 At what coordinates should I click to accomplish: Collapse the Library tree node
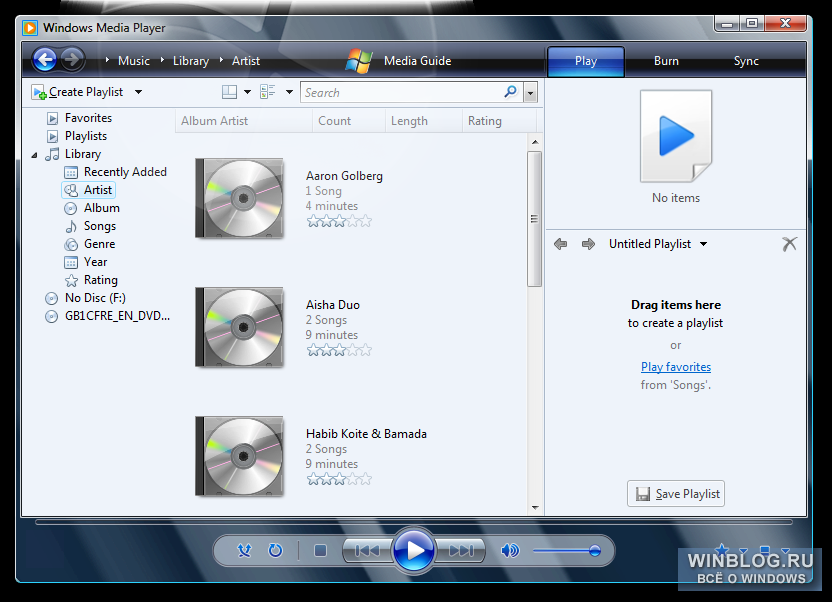(x=34, y=155)
